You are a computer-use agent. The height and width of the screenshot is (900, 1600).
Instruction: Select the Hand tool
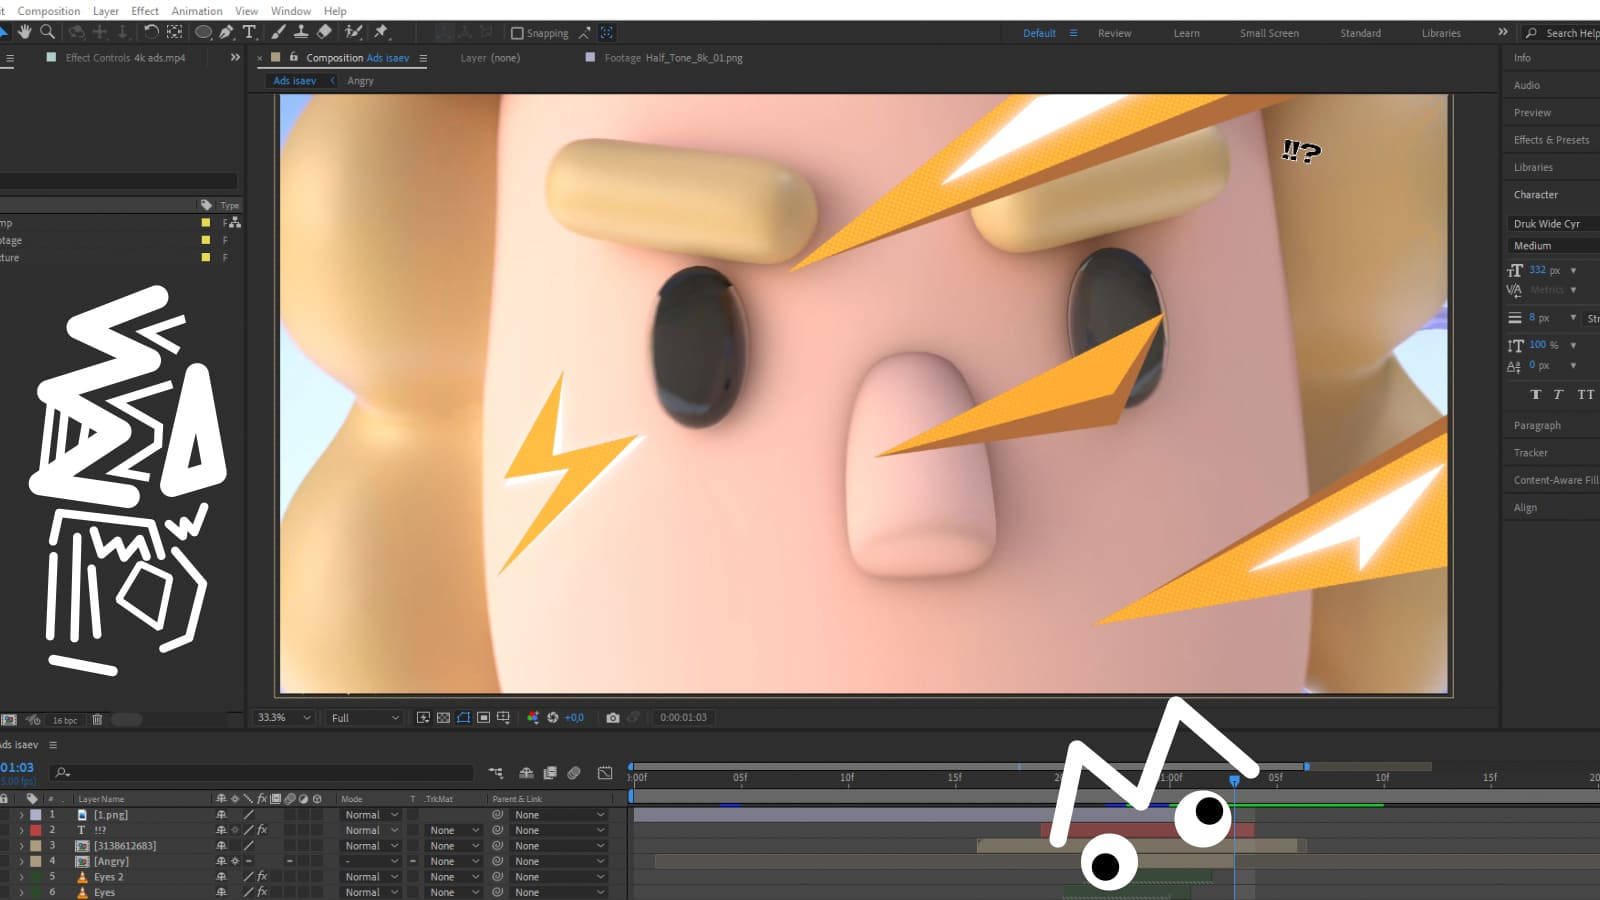tap(25, 32)
